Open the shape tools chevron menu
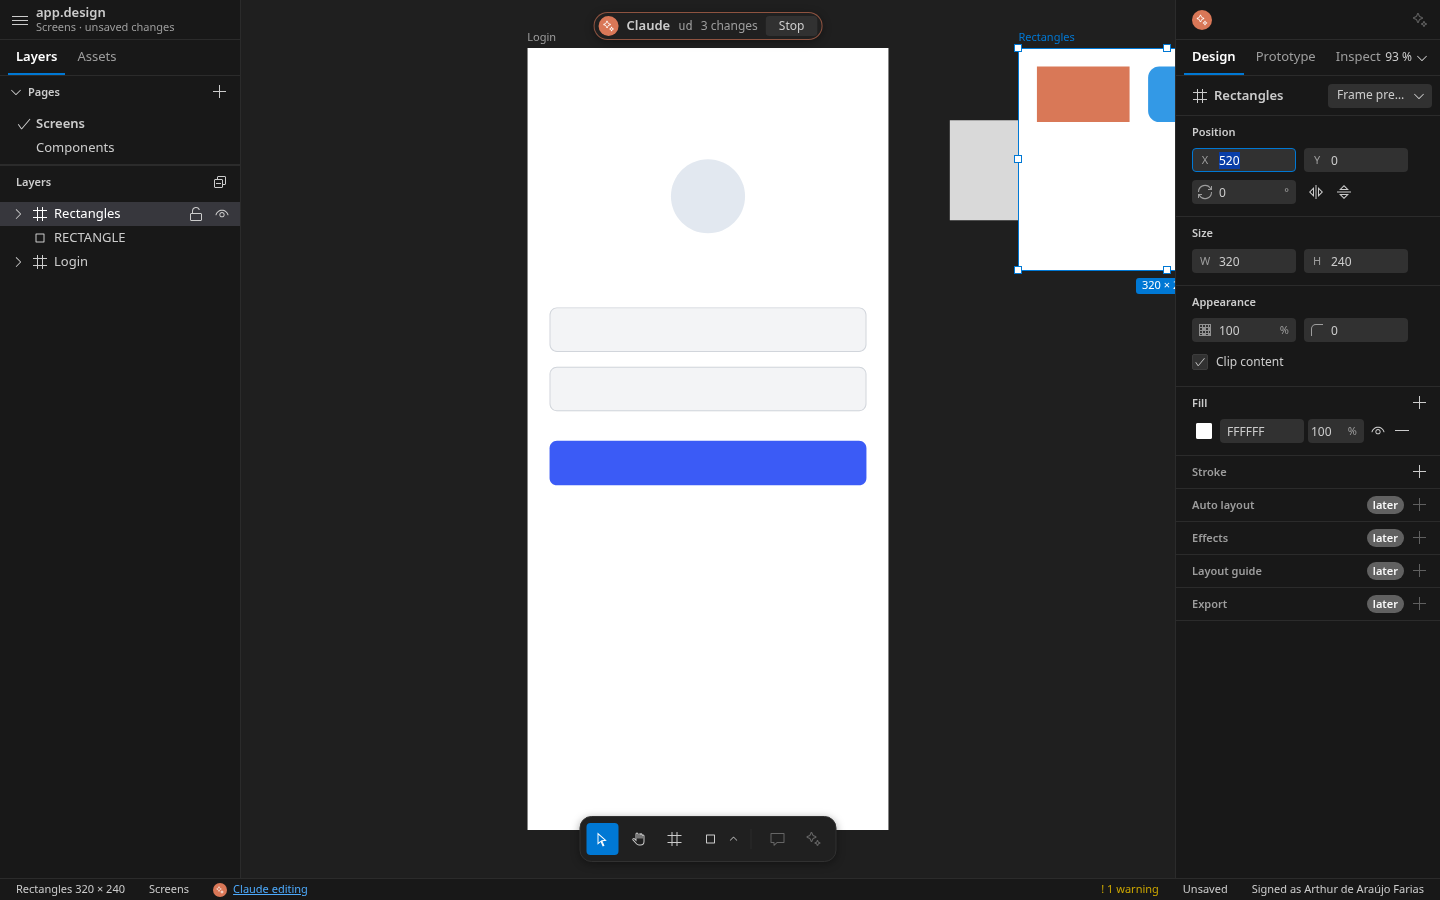This screenshot has height=900, width=1440. pyautogui.click(x=733, y=839)
